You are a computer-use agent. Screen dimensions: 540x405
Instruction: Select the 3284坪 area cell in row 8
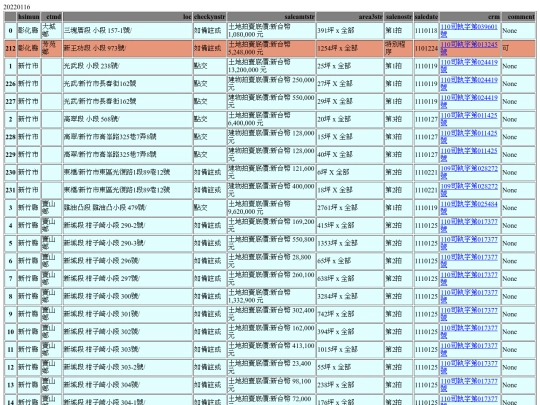(350, 296)
